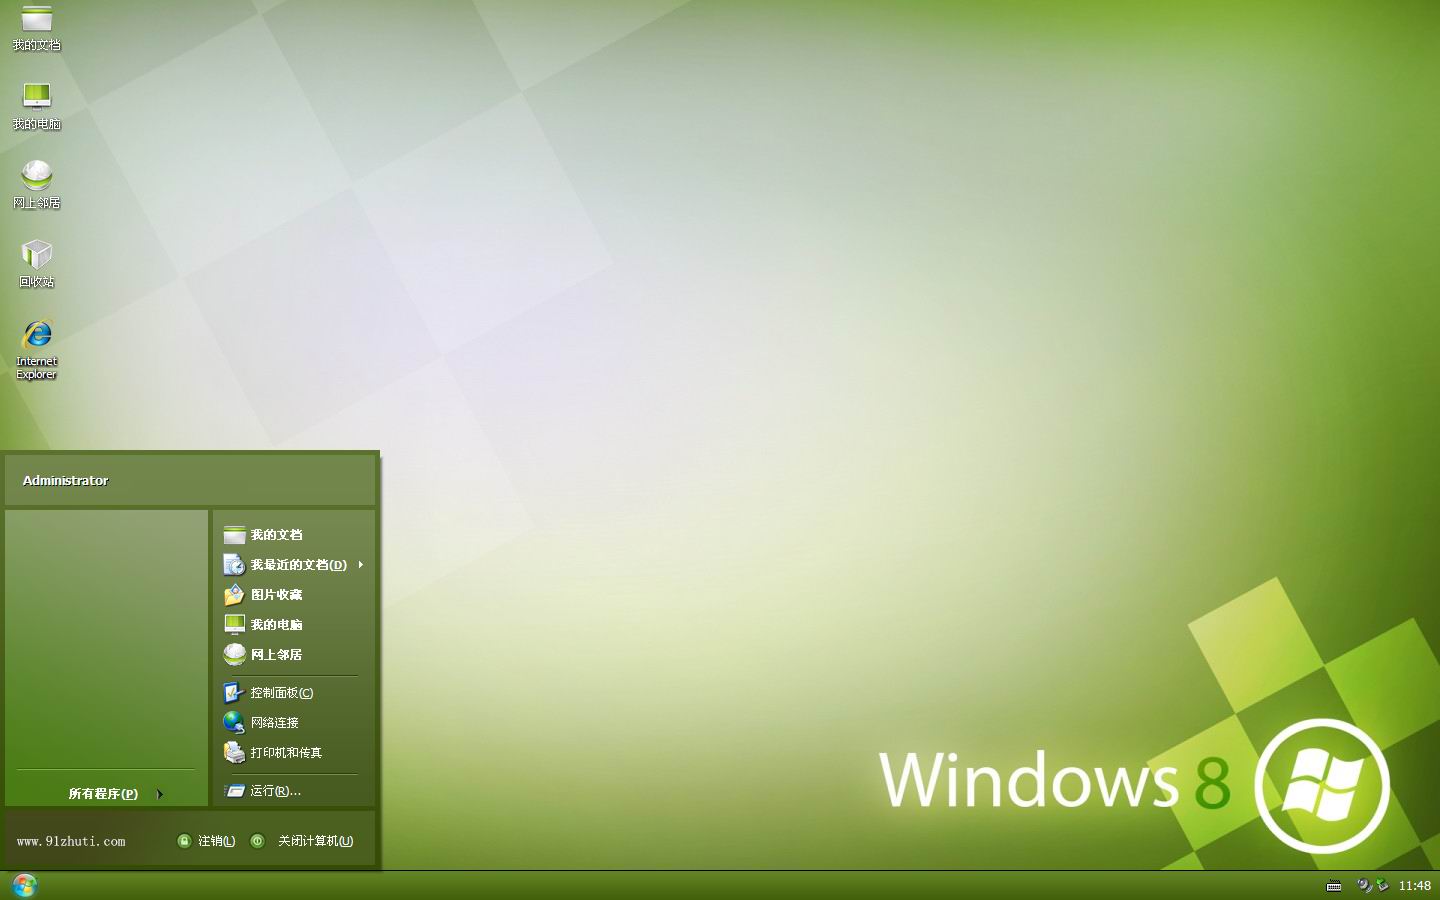Click the safely remove hardware tray icon
This screenshot has width=1440, height=900.
pyautogui.click(x=1382, y=885)
